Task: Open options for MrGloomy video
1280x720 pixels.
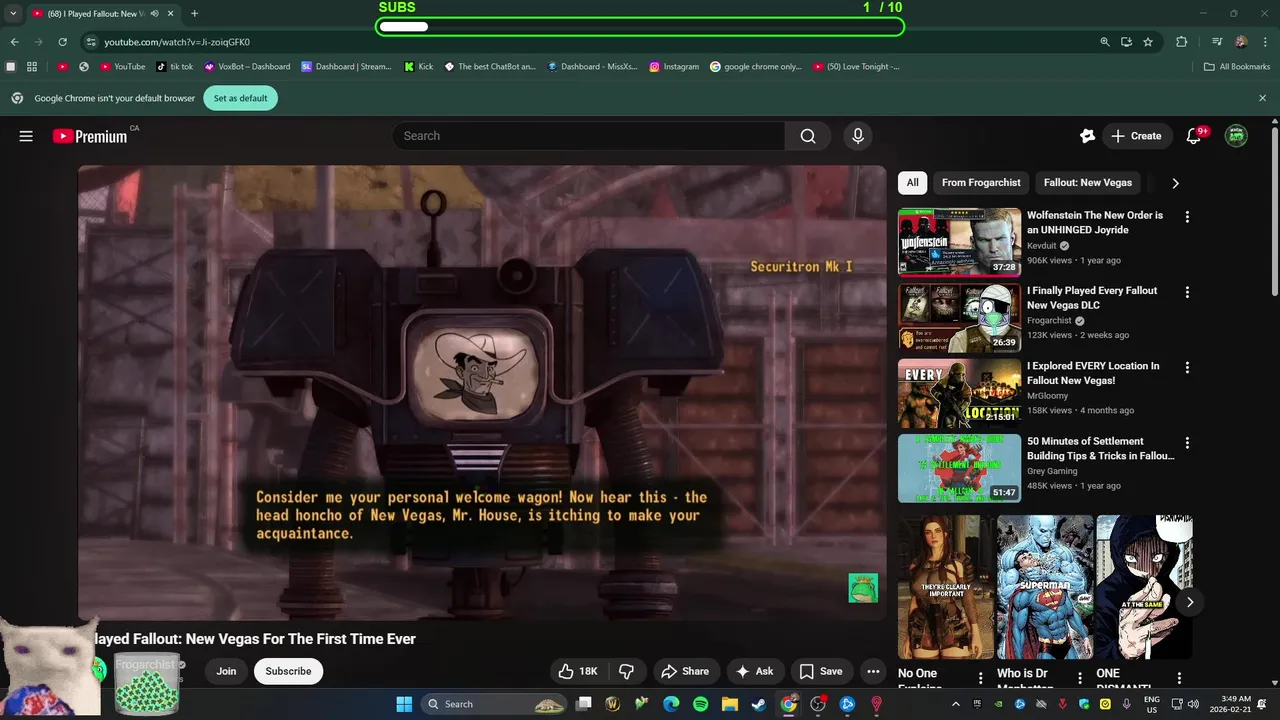Action: click(1187, 367)
